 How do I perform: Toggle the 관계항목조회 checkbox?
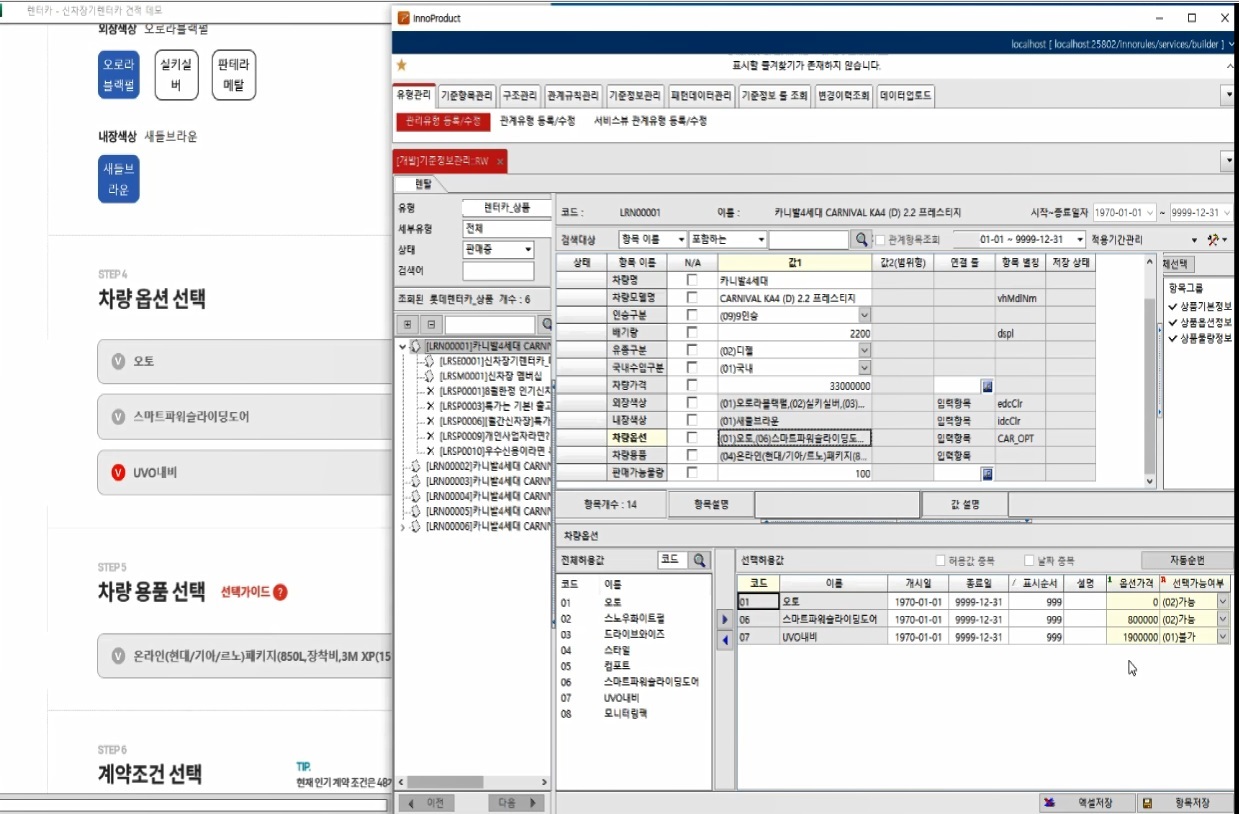[881, 240]
